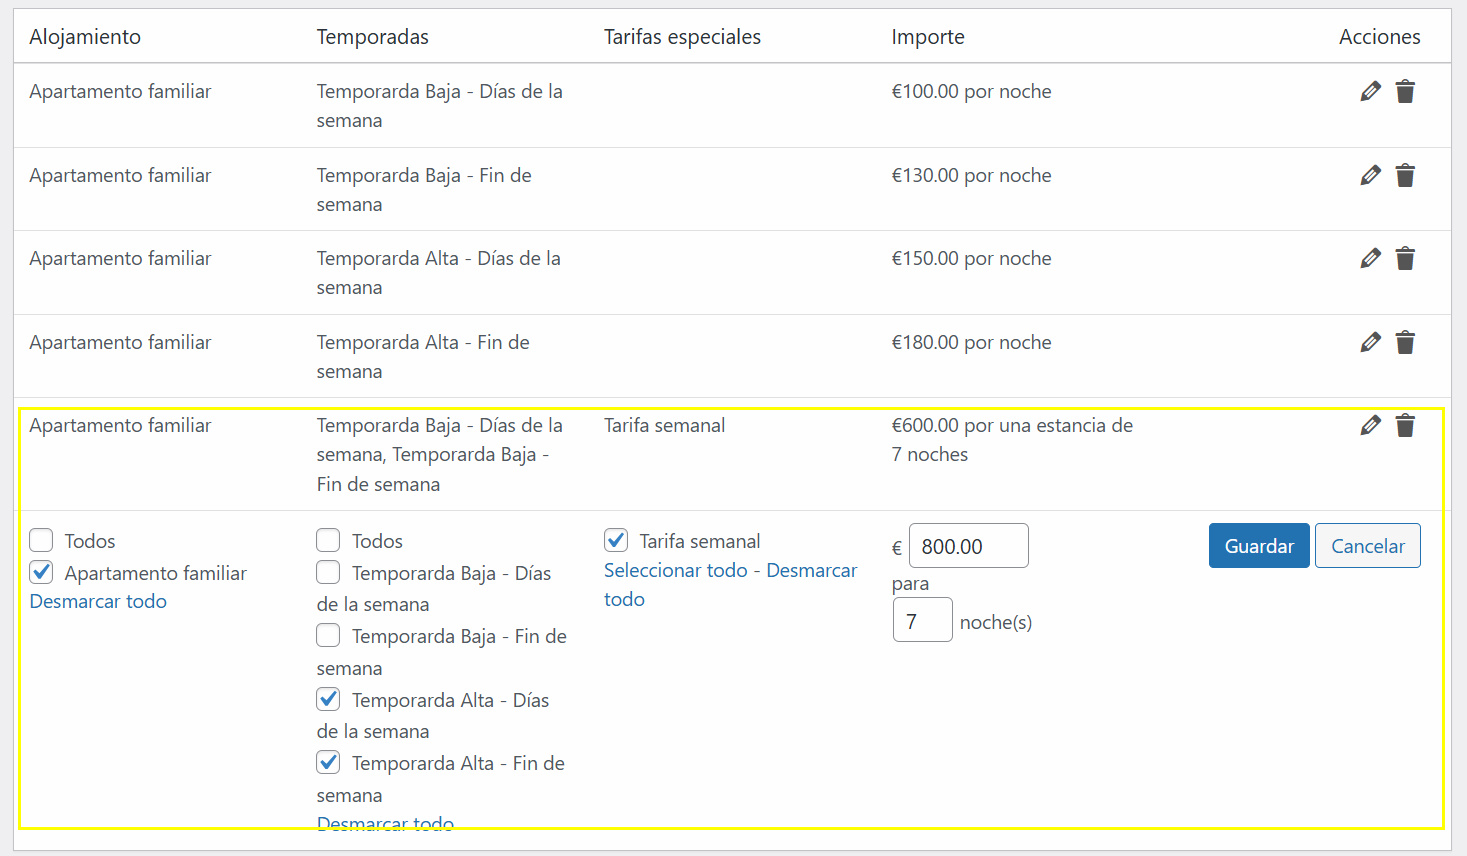Focus the nights number field showing 7

pos(922,621)
